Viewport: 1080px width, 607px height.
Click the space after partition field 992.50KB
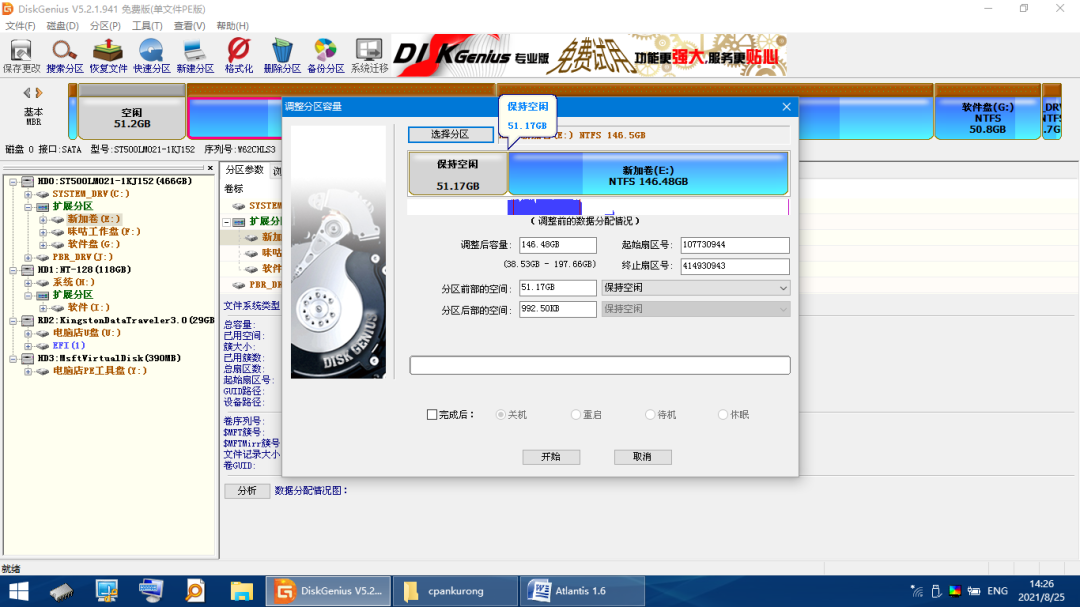[x=557, y=309]
